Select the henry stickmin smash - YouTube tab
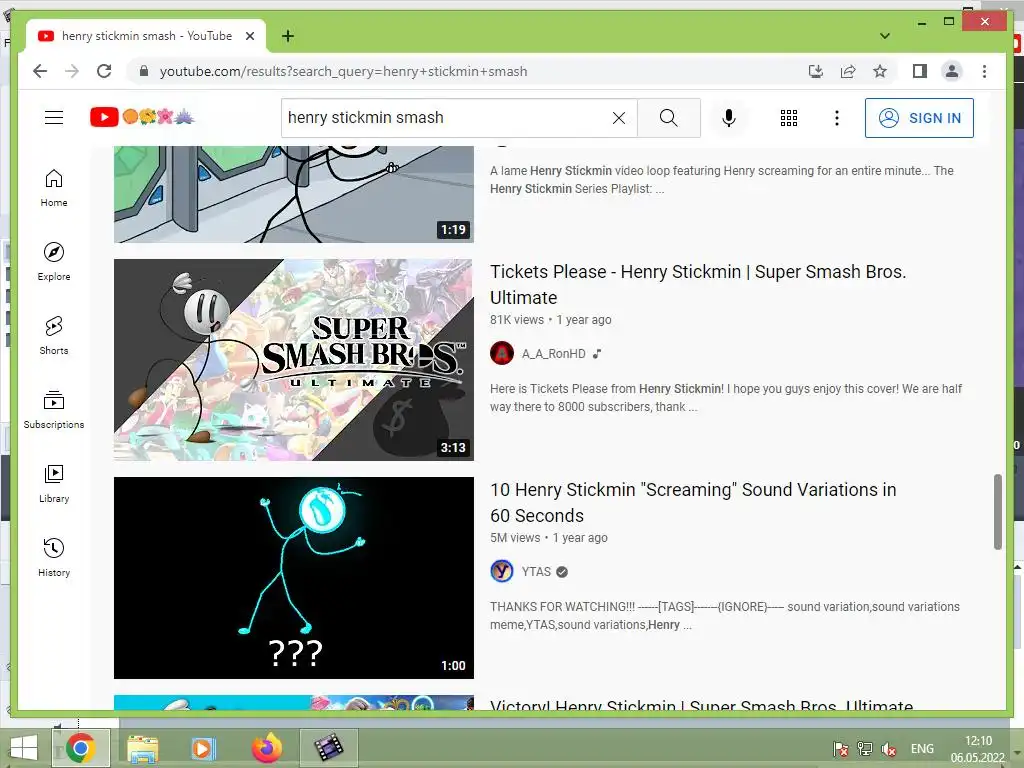 click(146, 36)
